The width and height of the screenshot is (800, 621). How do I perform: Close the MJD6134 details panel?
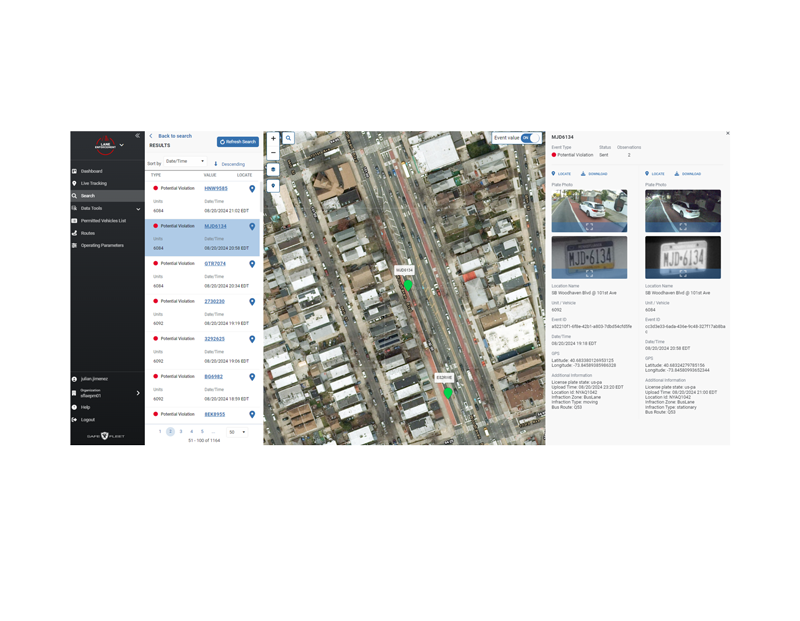[x=728, y=134]
